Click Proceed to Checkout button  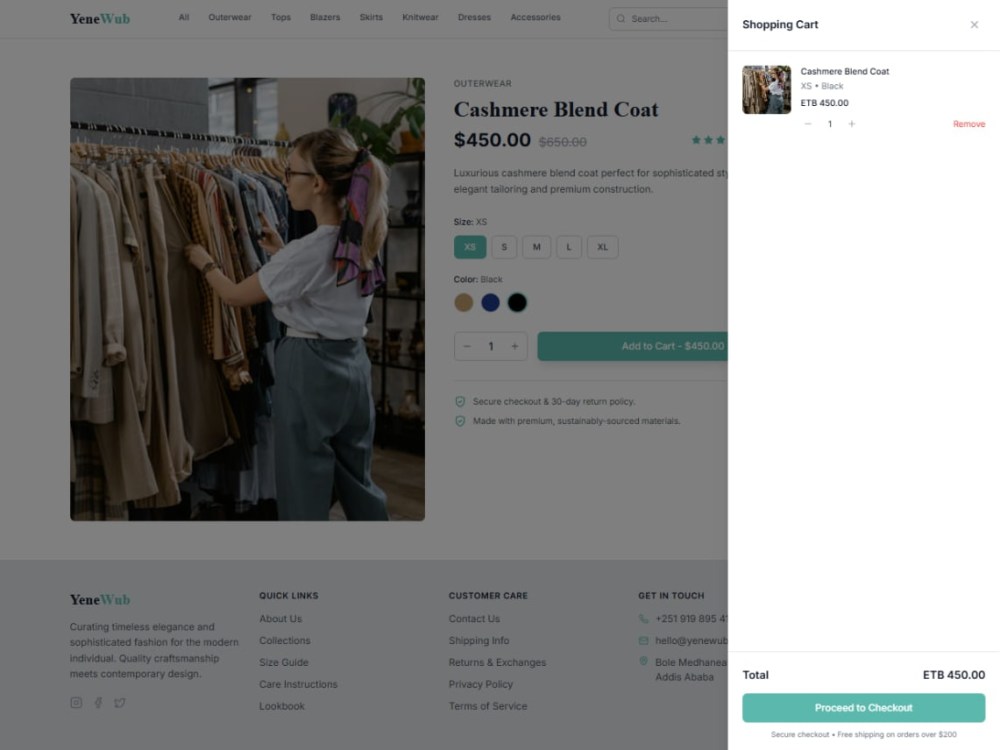click(864, 708)
